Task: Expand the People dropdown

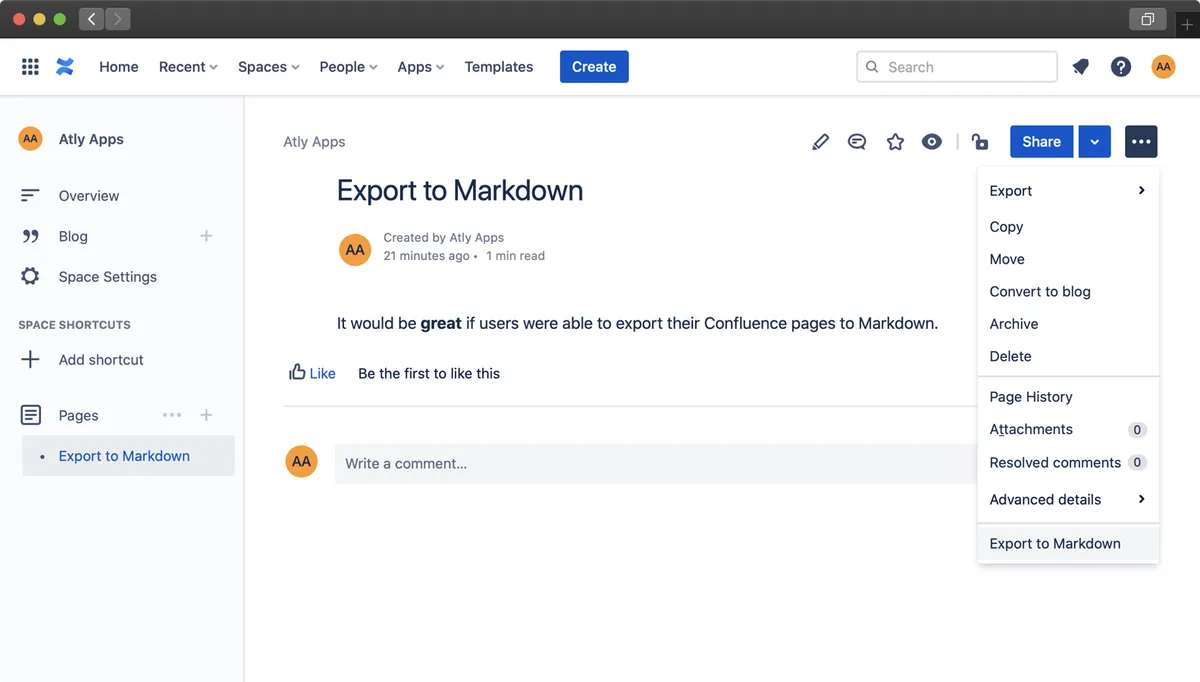Action: click(x=348, y=67)
